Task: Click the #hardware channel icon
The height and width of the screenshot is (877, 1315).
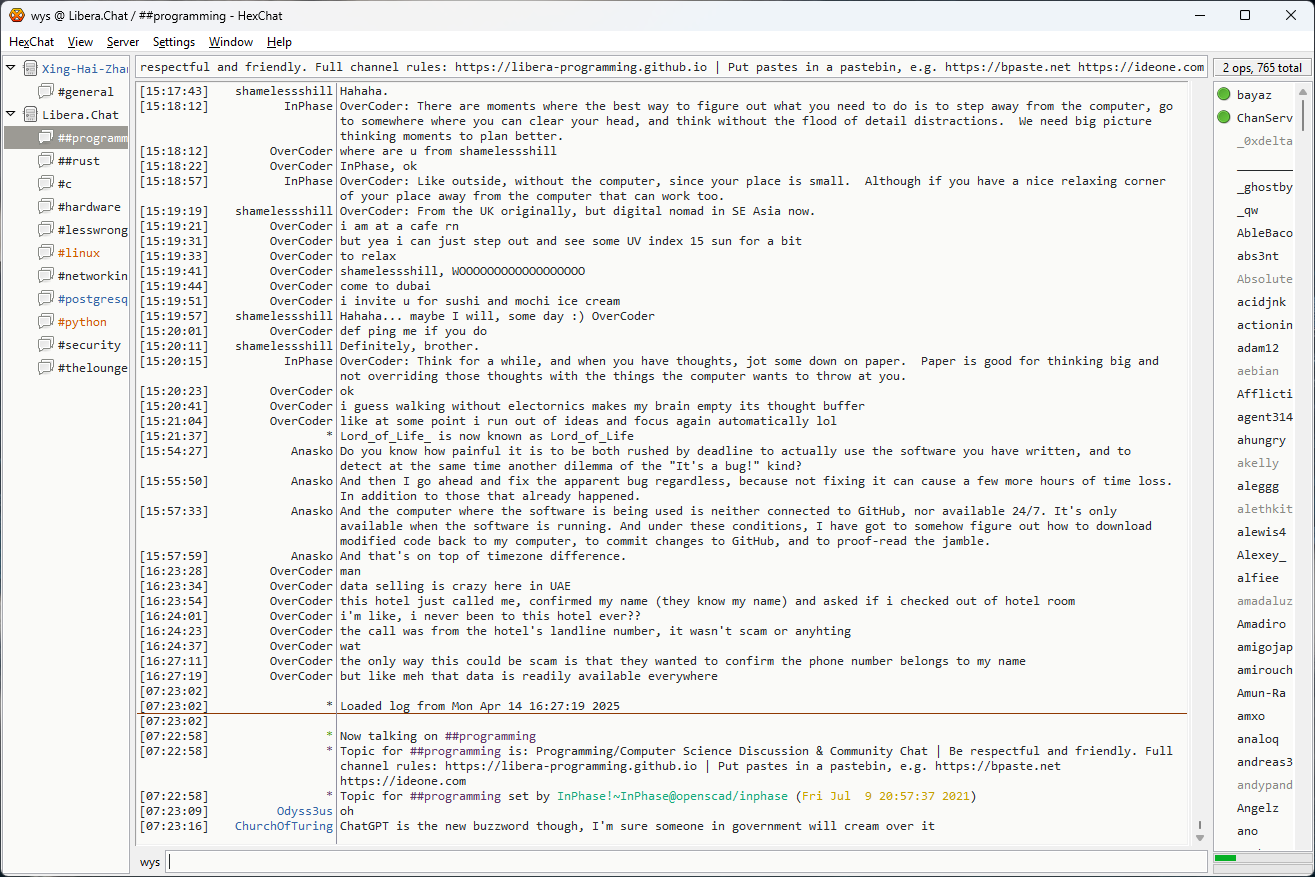Action: [46, 207]
